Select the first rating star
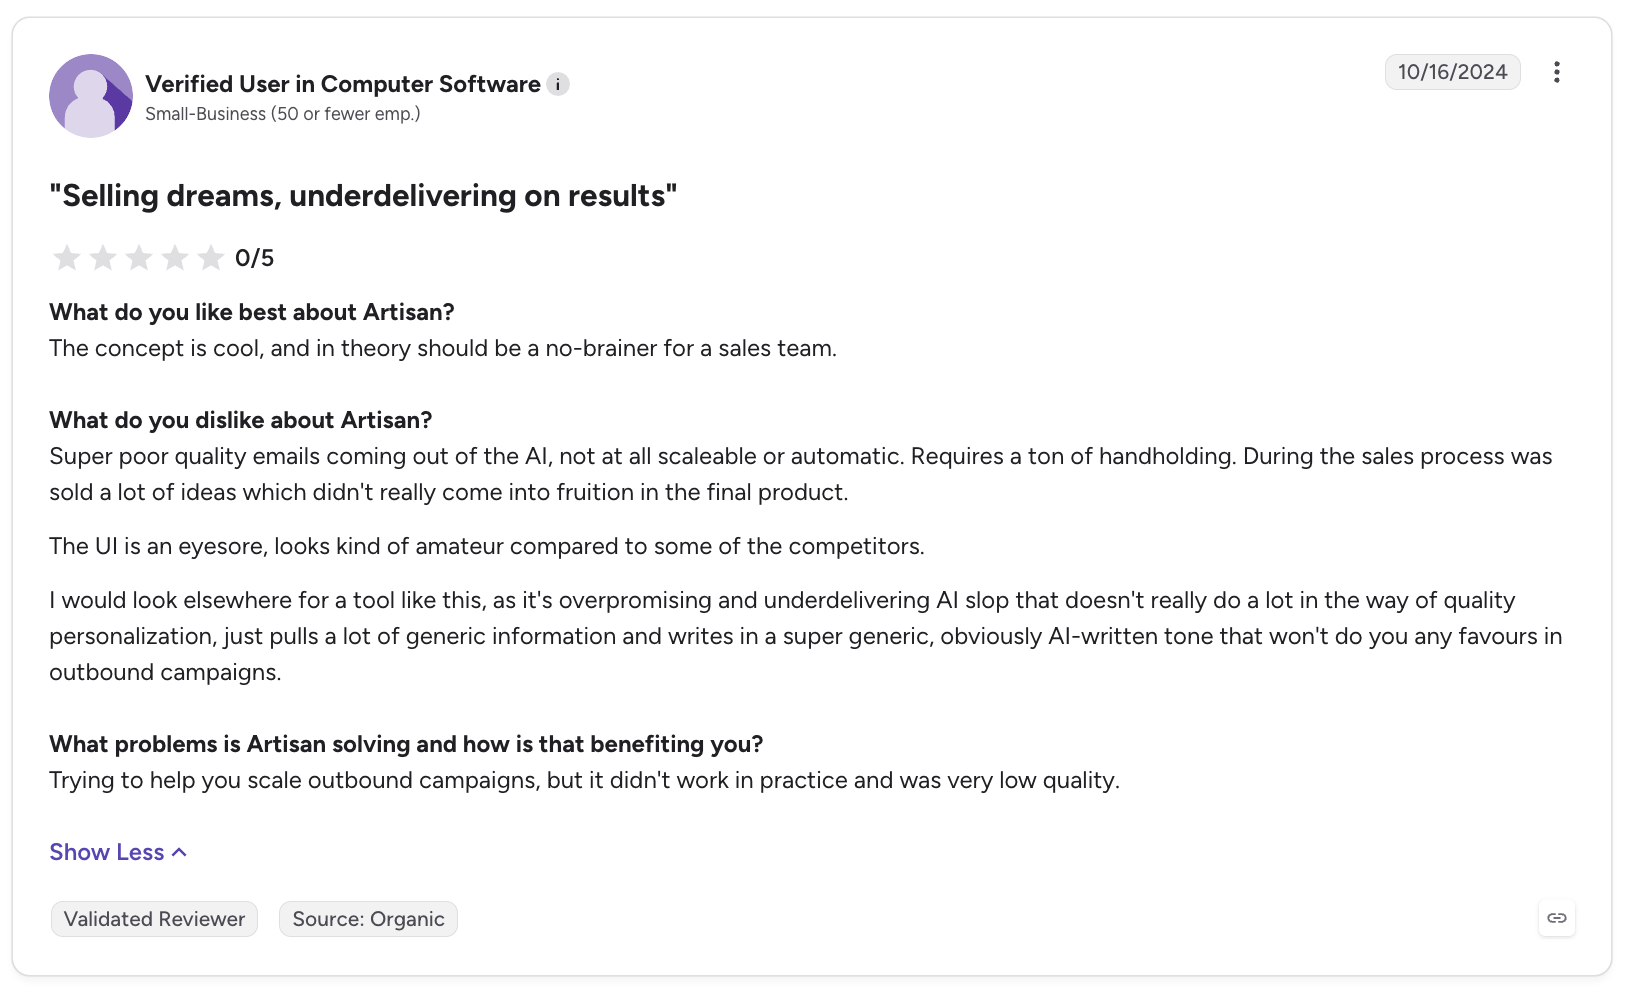Image resolution: width=1626 pixels, height=1002 pixels. [67, 258]
